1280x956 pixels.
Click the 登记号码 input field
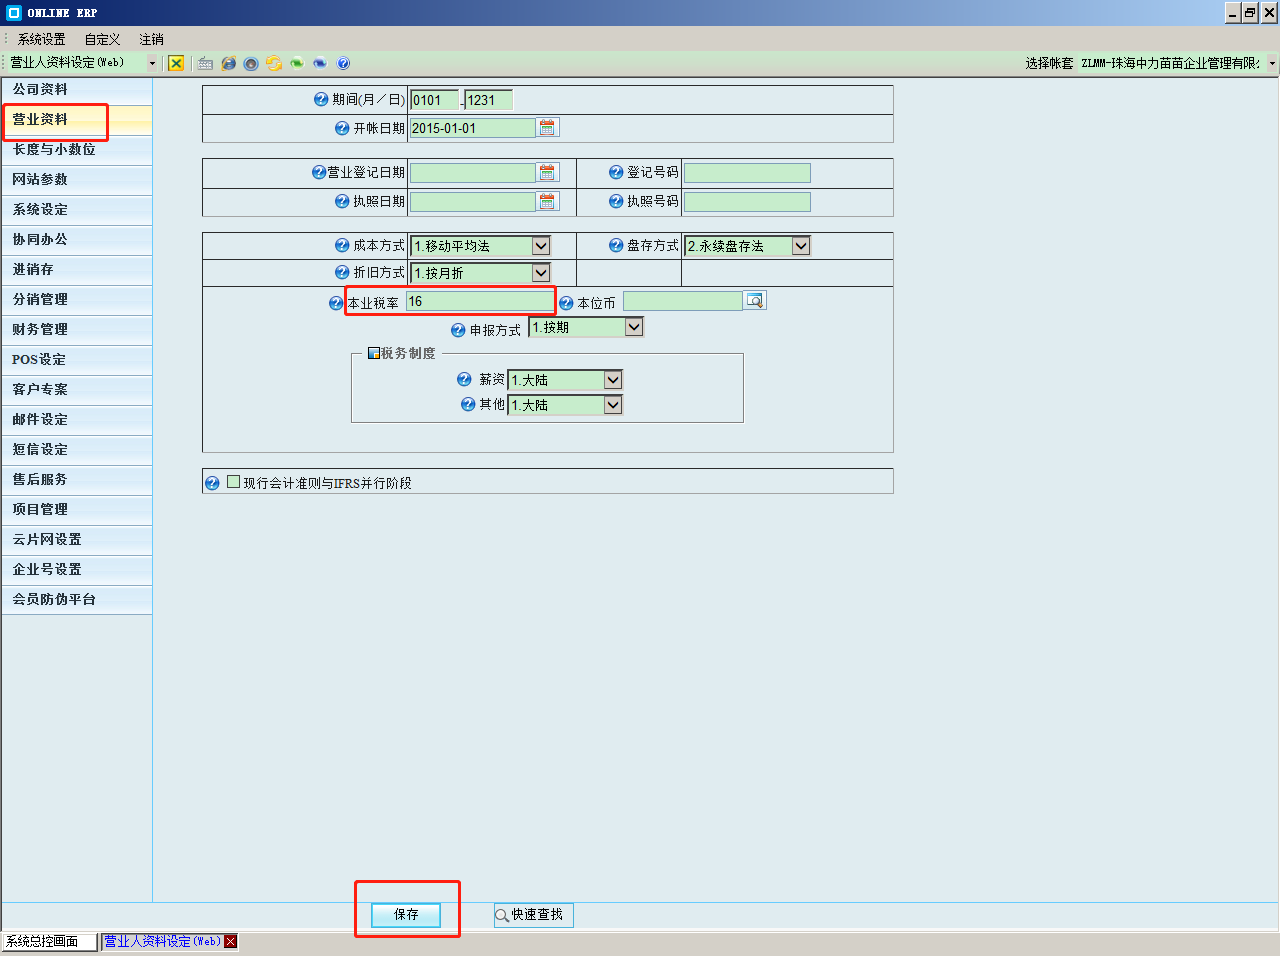click(747, 173)
